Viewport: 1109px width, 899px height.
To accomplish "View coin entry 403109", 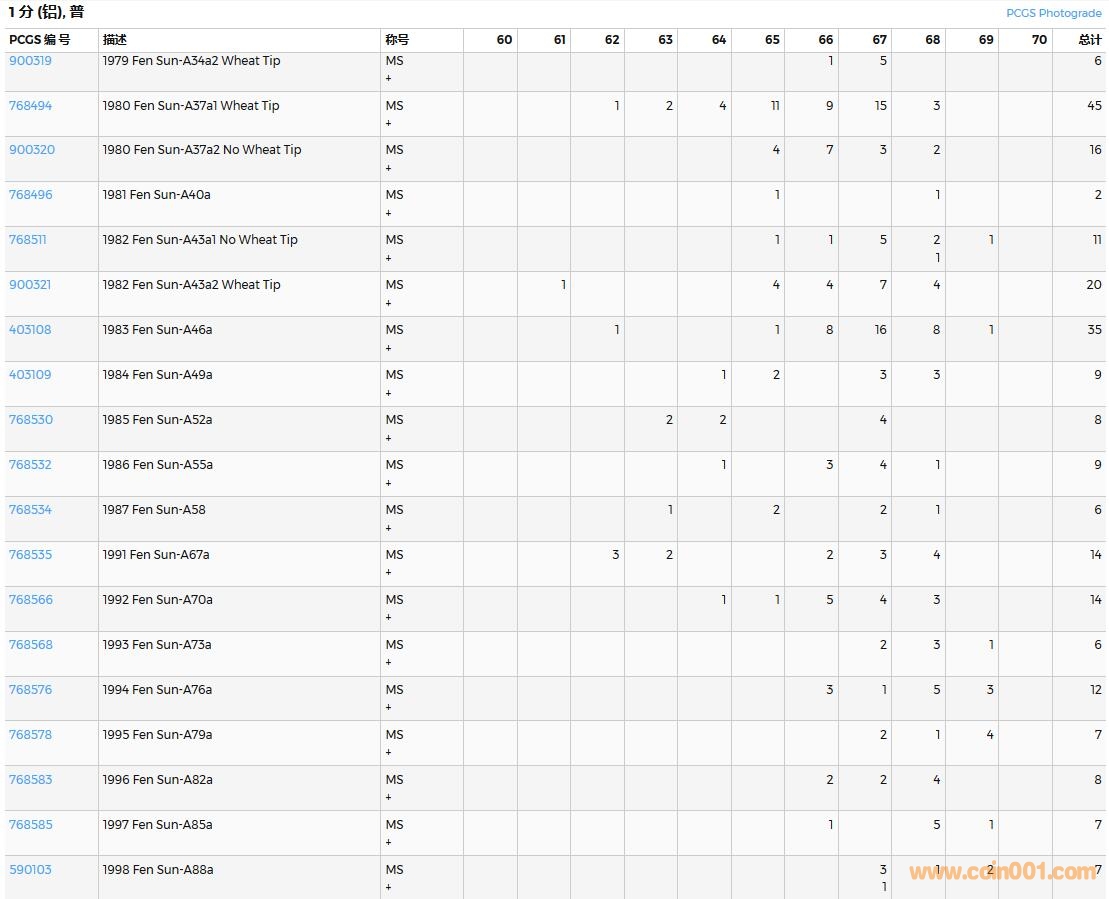I will click(x=30, y=375).
